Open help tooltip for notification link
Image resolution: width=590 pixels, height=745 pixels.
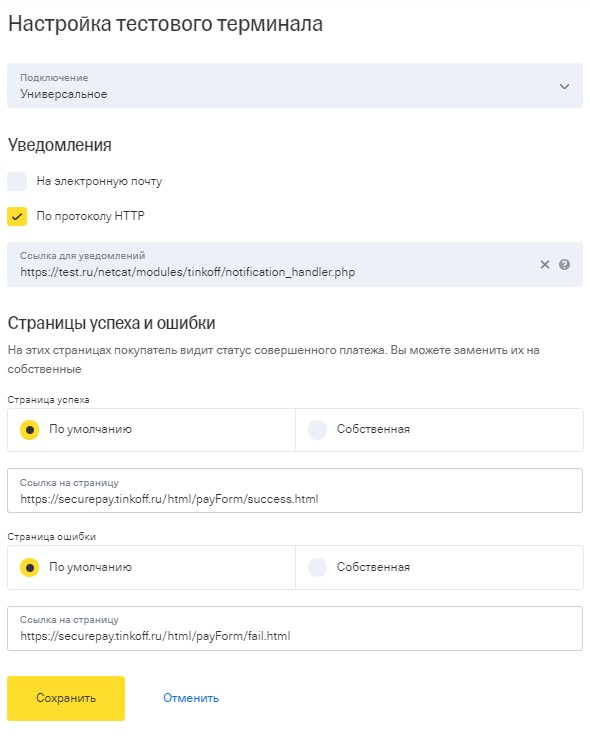[564, 265]
